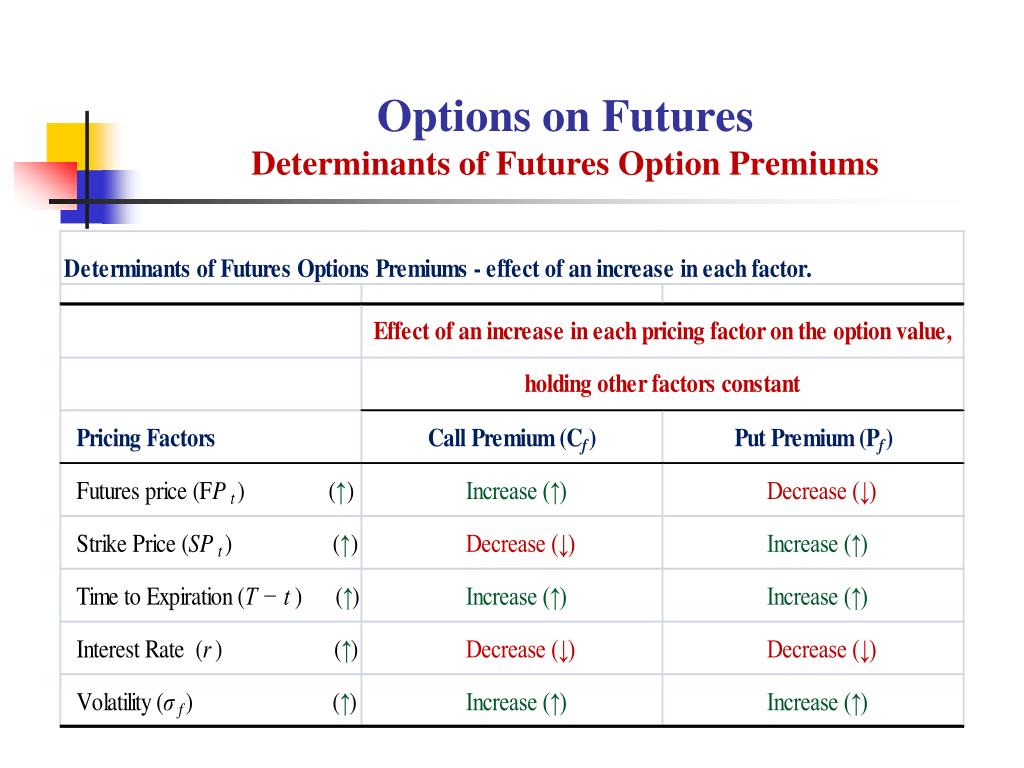Click the up arrow beside Futures price
Viewport: 1024px width, 768px height.
(342, 492)
